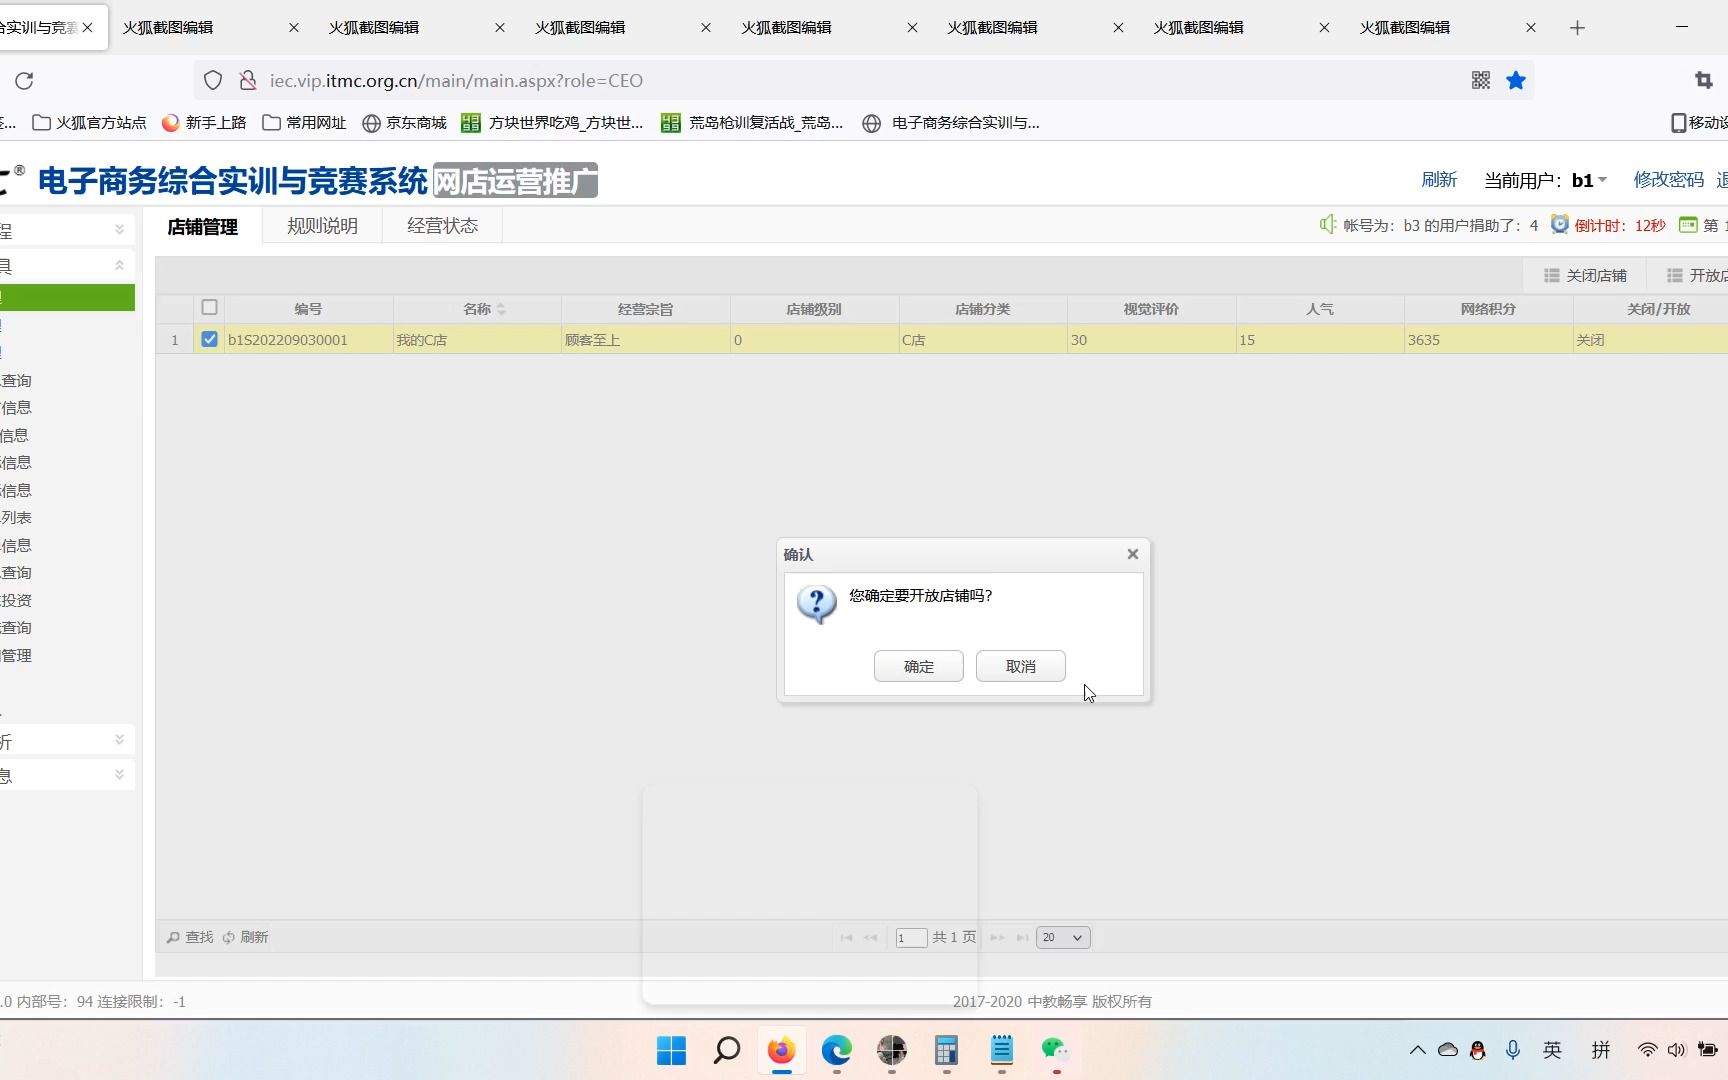Click the alarm clock icon beside 倒计时

pos(1560,225)
